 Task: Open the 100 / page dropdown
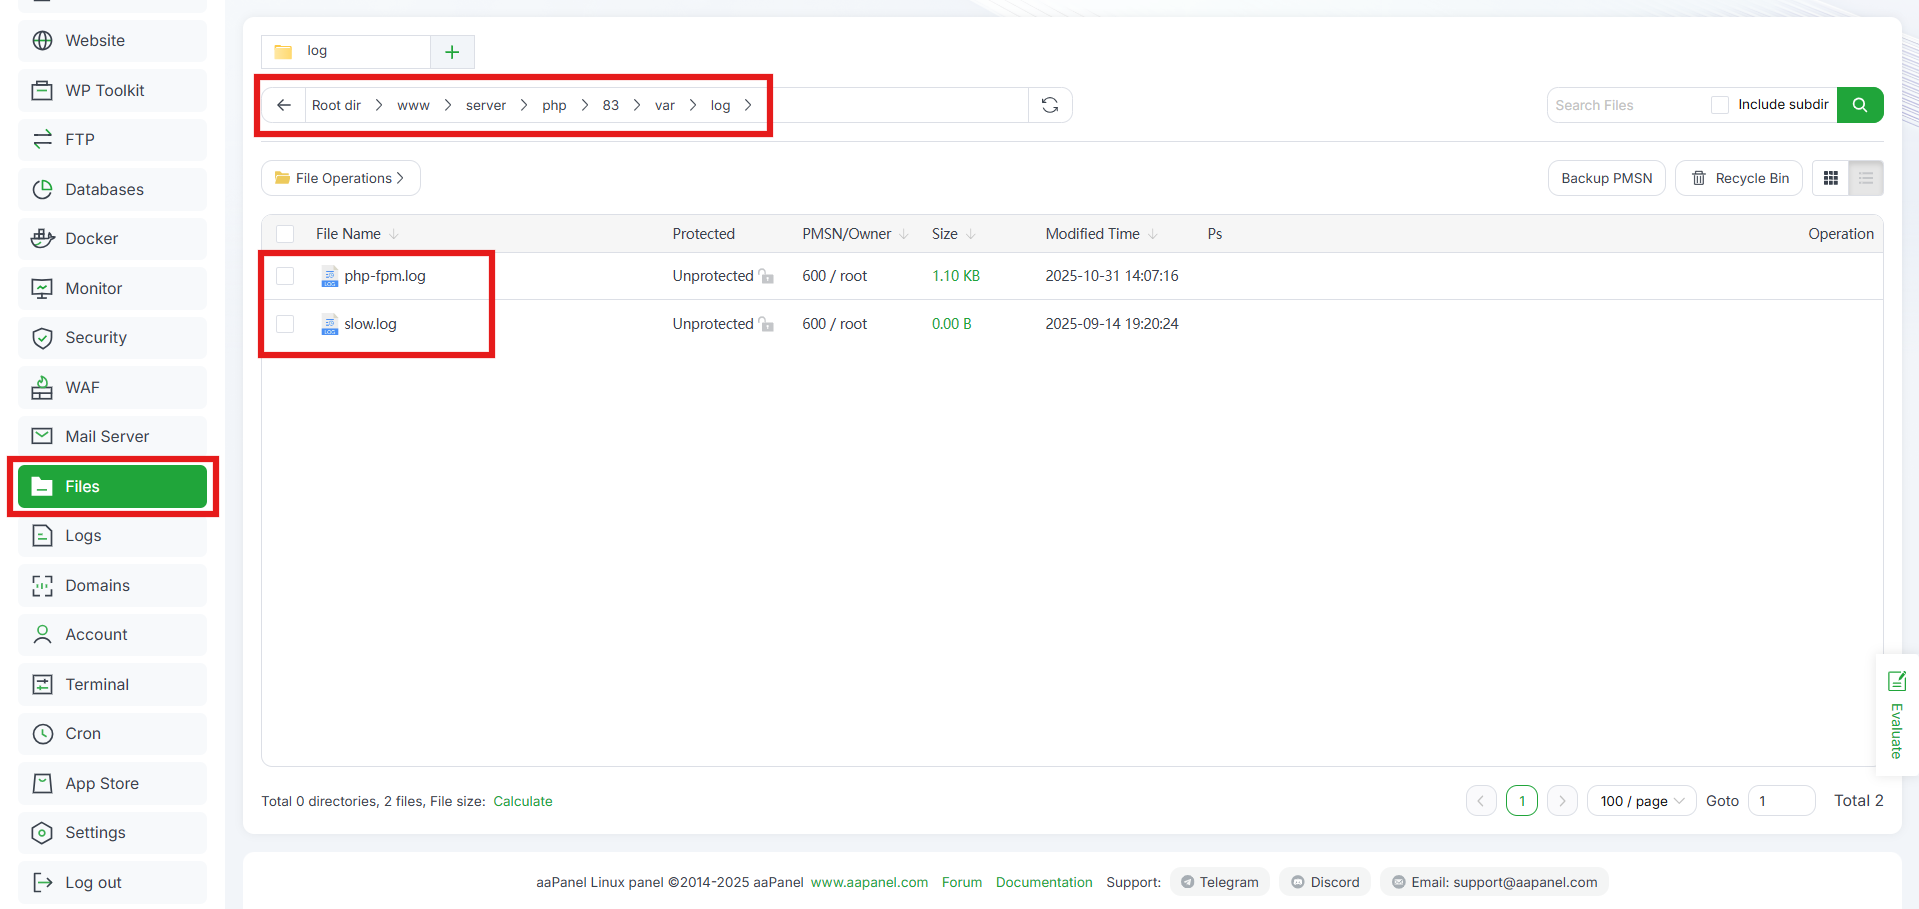click(1641, 801)
